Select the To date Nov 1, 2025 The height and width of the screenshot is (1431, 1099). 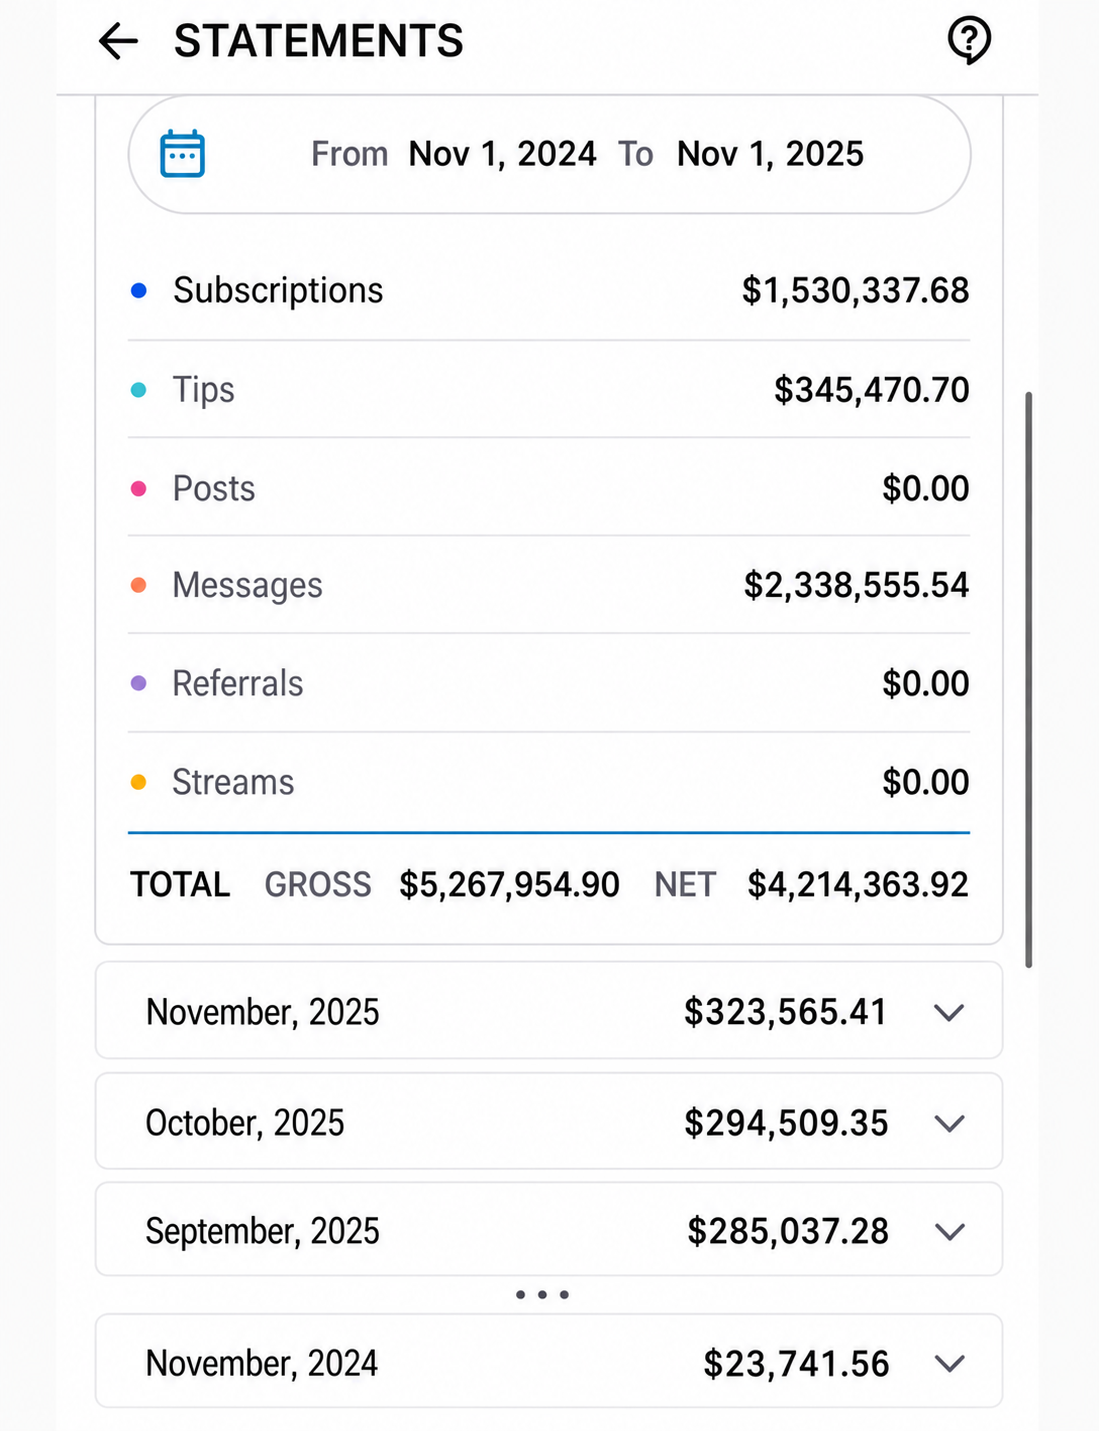tap(770, 154)
